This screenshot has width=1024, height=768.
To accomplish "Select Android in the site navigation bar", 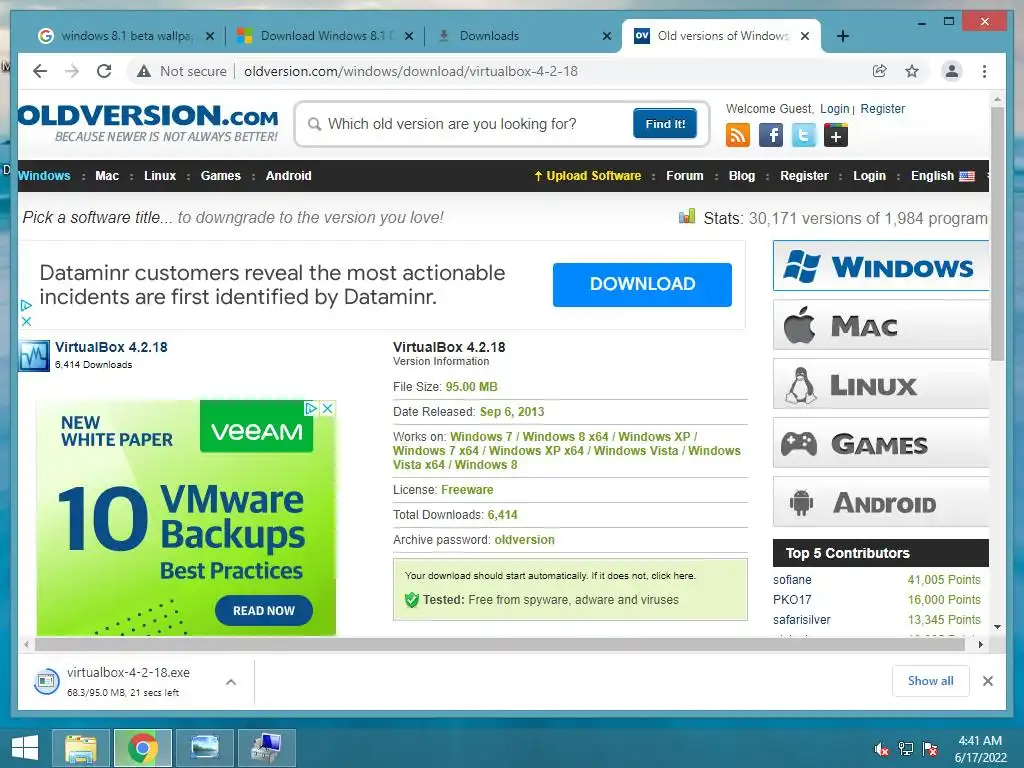I will click(x=289, y=176).
